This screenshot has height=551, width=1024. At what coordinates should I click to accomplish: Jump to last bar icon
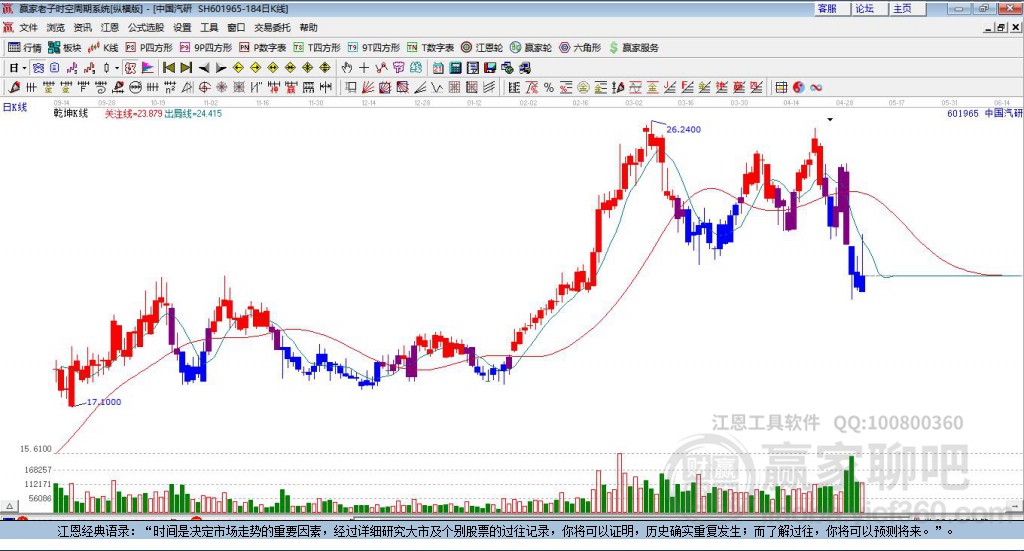pos(186,68)
